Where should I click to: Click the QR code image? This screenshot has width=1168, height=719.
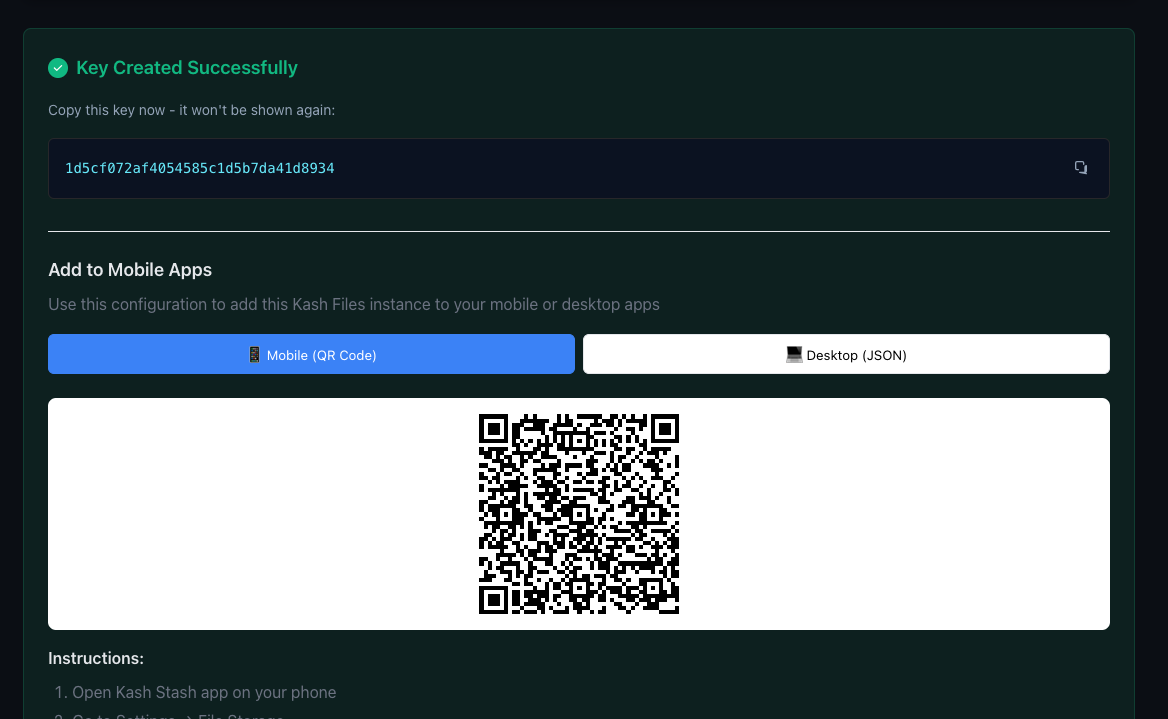(x=579, y=514)
